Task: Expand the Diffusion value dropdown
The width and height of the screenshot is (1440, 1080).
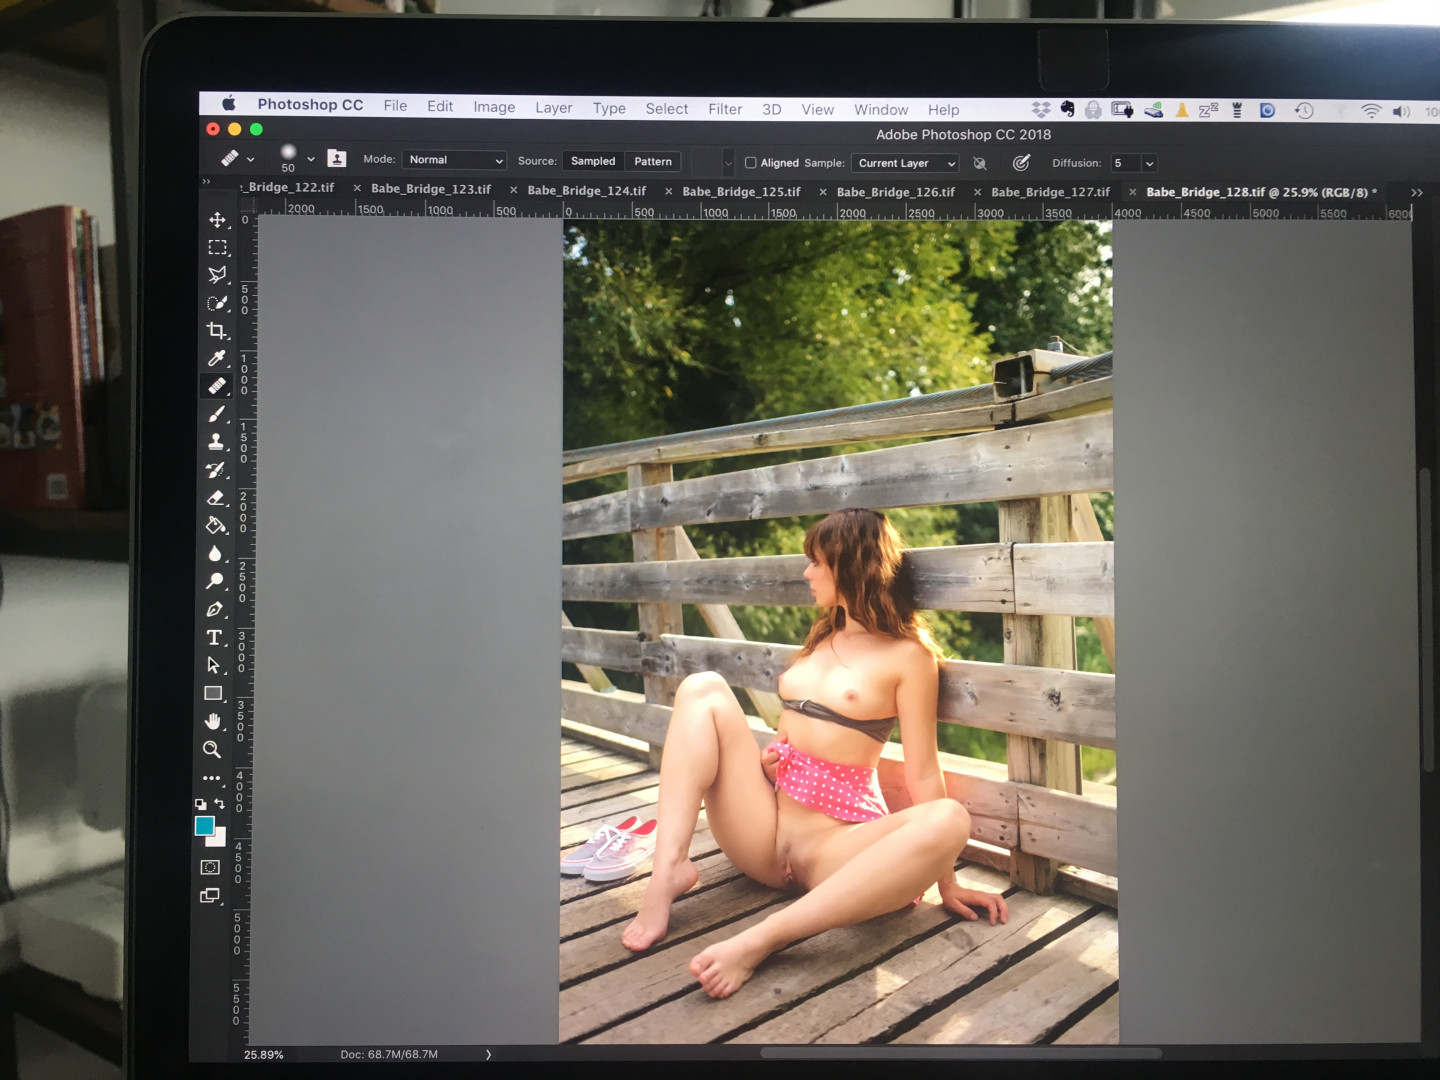Action: pyautogui.click(x=1149, y=163)
